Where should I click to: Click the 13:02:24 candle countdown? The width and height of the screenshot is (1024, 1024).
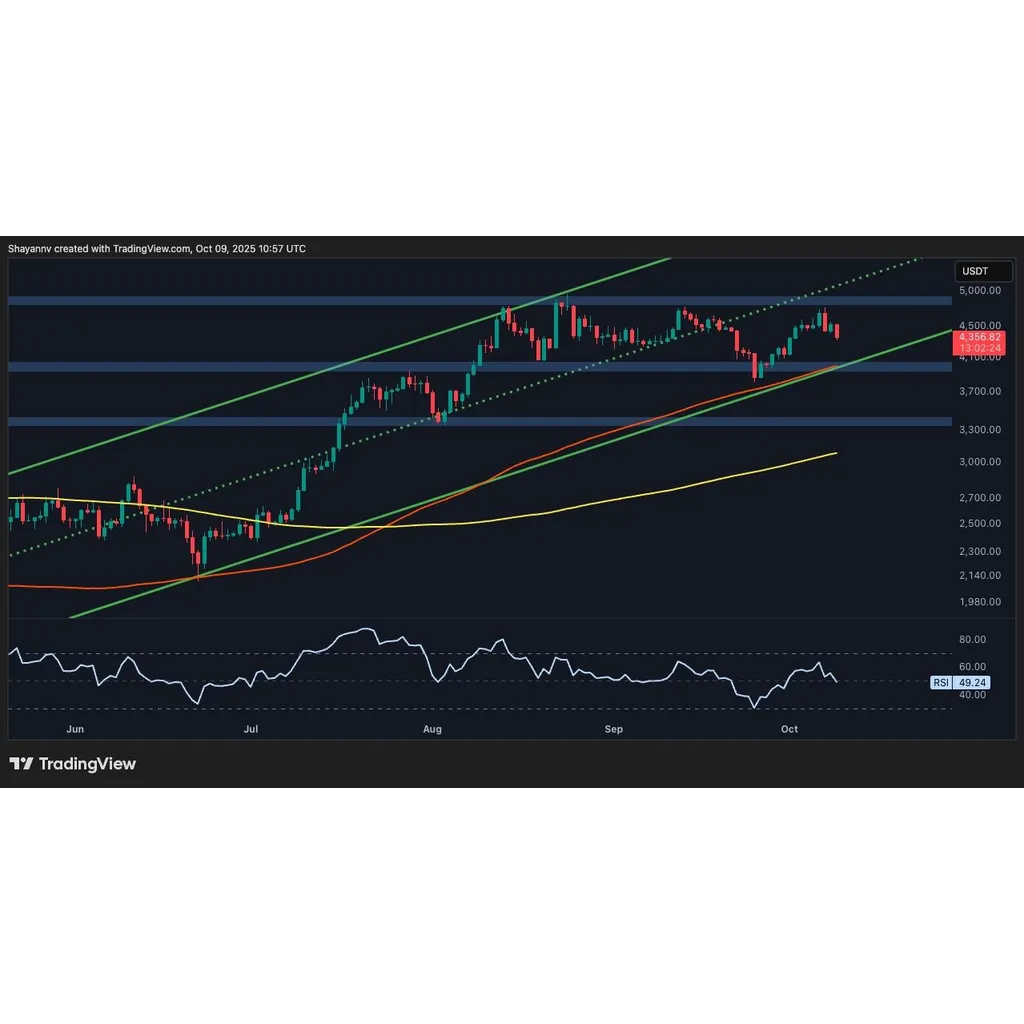pyautogui.click(x=979, y=348)
